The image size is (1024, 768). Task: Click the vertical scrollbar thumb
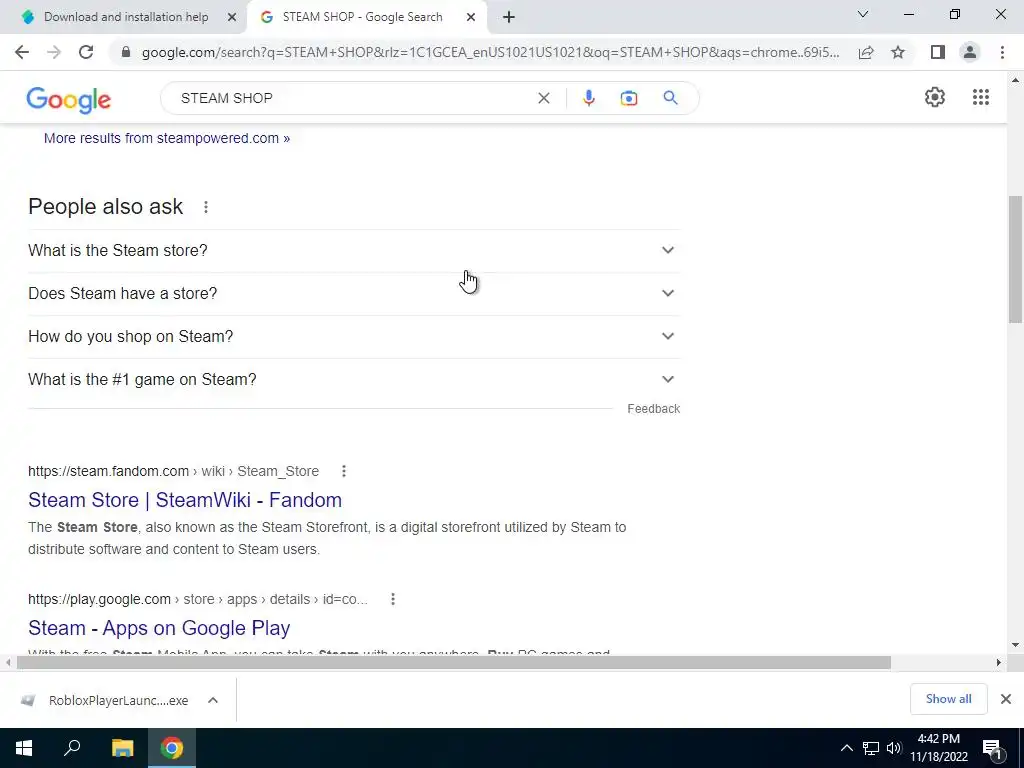(1015, 259)
